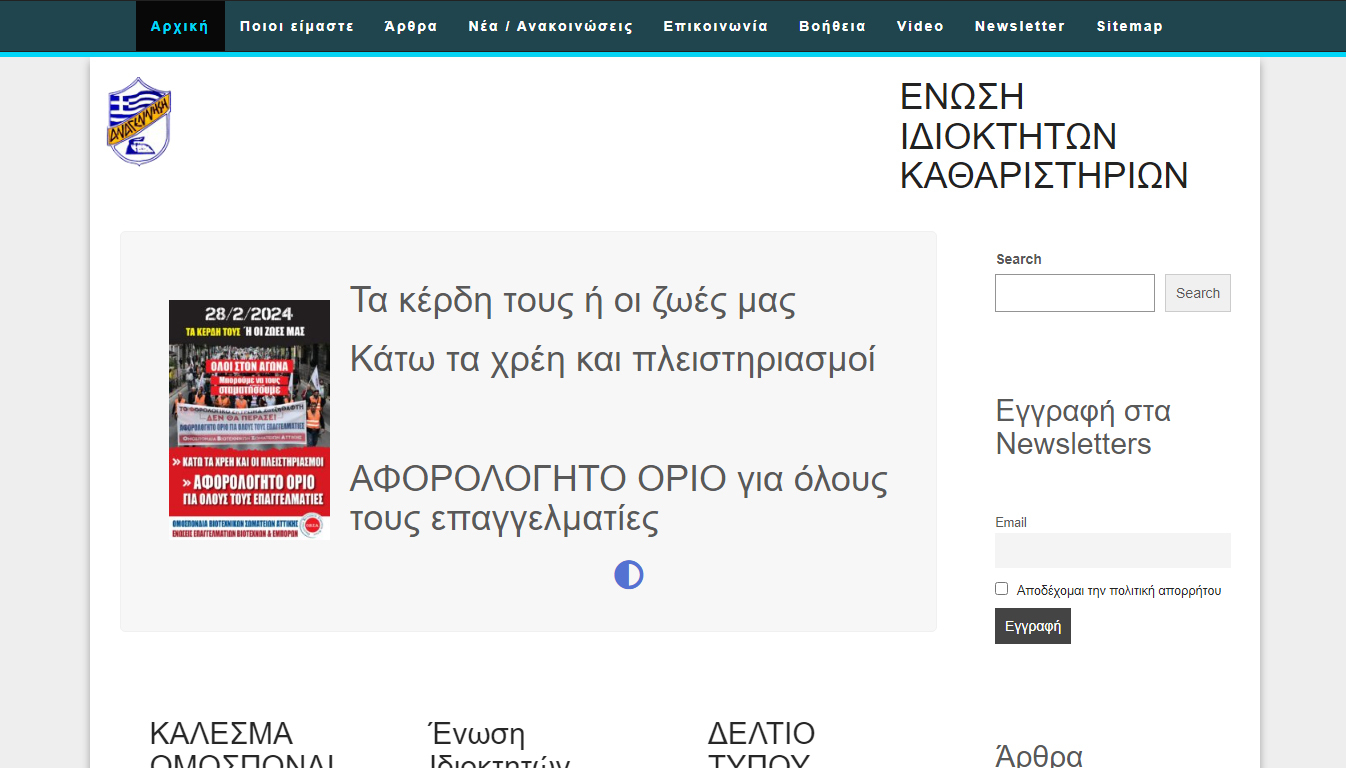Open the Επικοινωνία page
Screen dimensions: 1346x768
(716, 26)
